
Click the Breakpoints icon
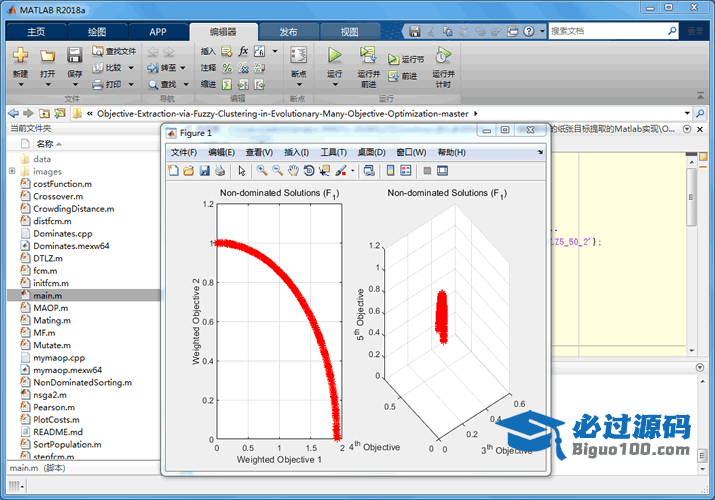coord(299,56)
